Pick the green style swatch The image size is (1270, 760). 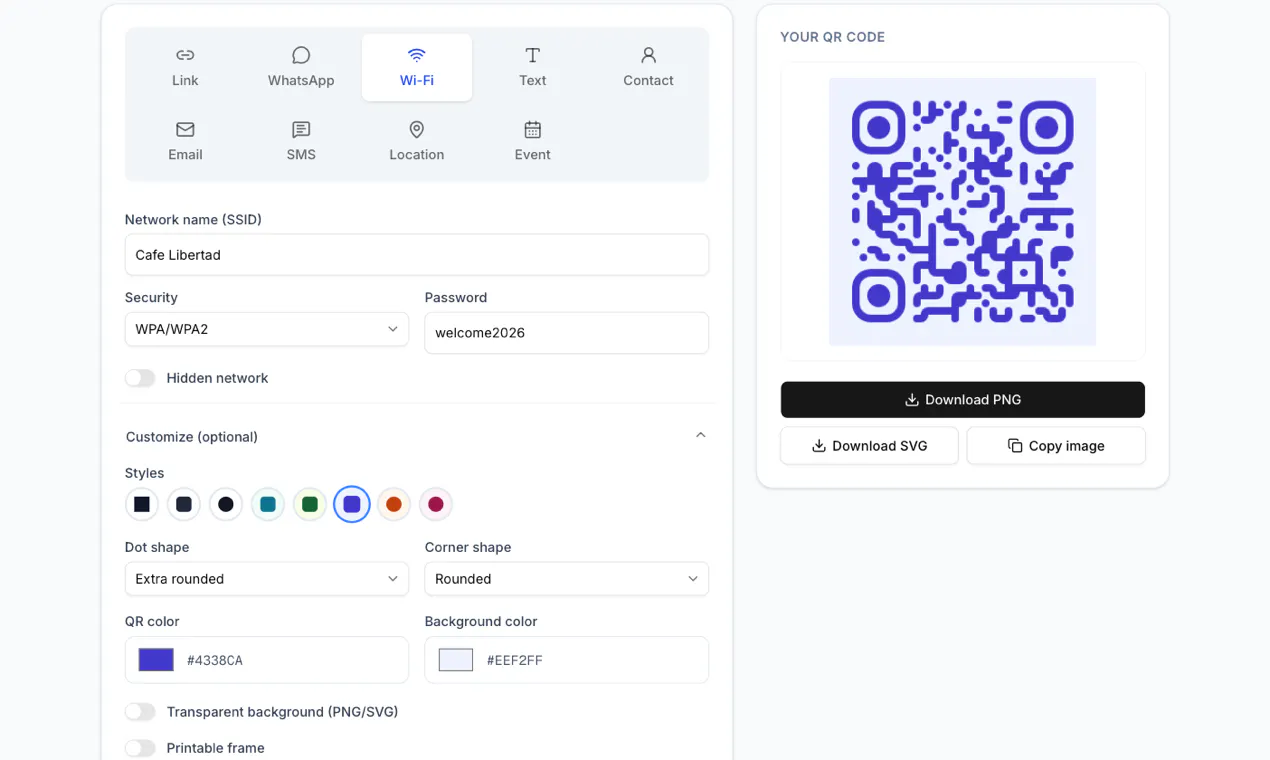tap(310, 504)
